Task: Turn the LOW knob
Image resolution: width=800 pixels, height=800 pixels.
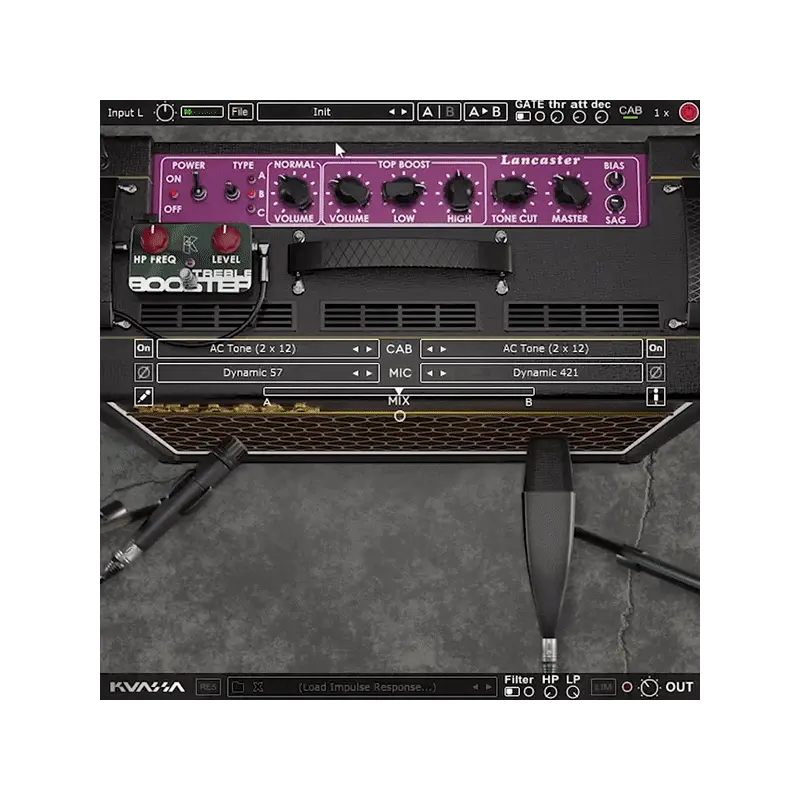Action: coord(404,191)
